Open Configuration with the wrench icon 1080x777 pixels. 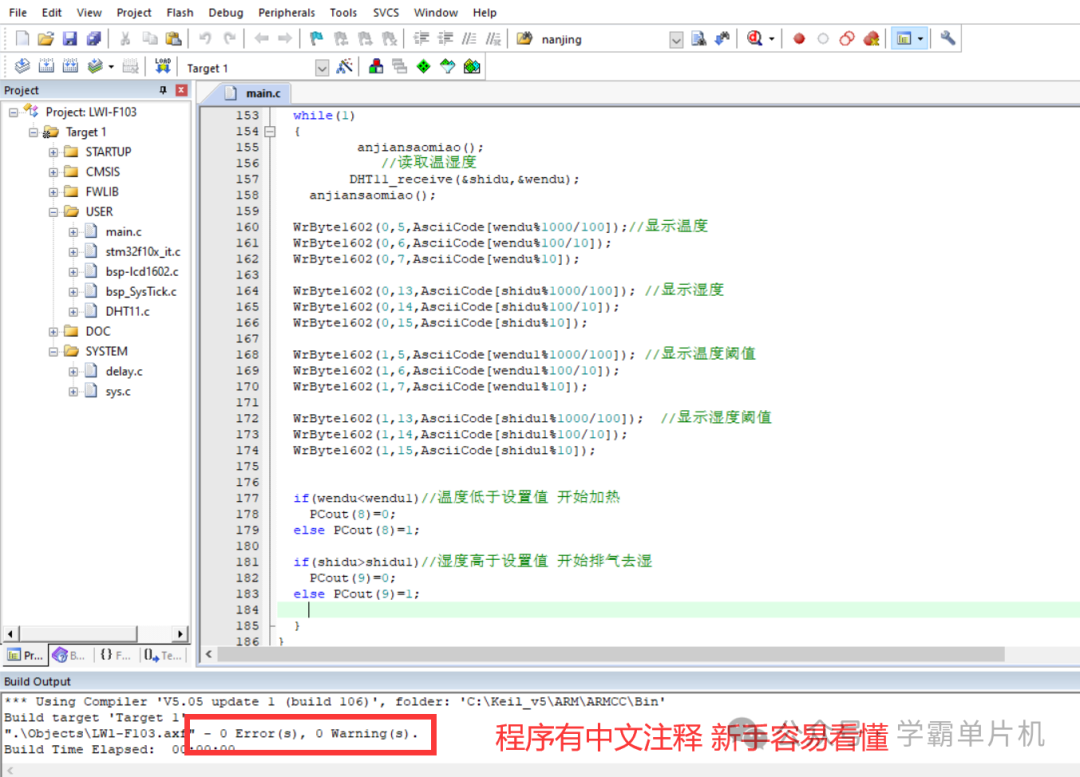coord(948,39)
